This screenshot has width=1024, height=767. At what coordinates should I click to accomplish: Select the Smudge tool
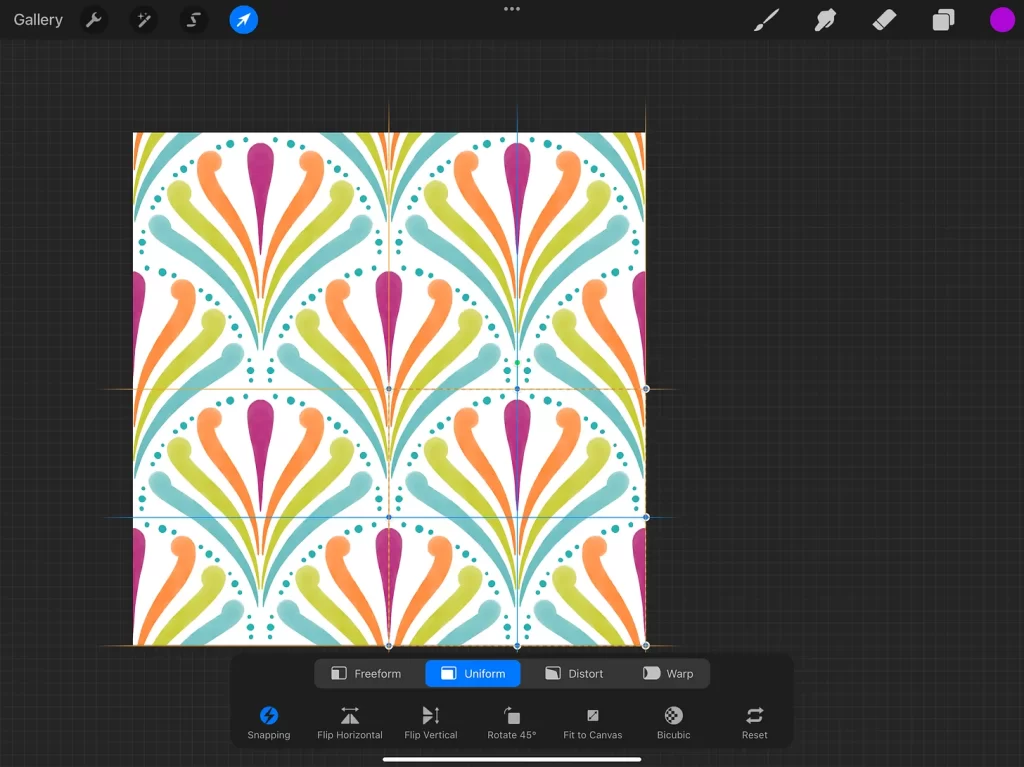[x=825, y=20]
